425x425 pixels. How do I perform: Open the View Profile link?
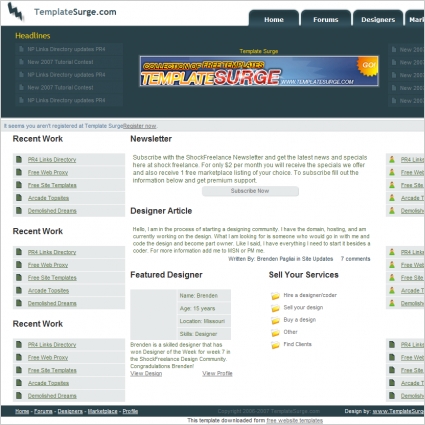pos(217,373)
